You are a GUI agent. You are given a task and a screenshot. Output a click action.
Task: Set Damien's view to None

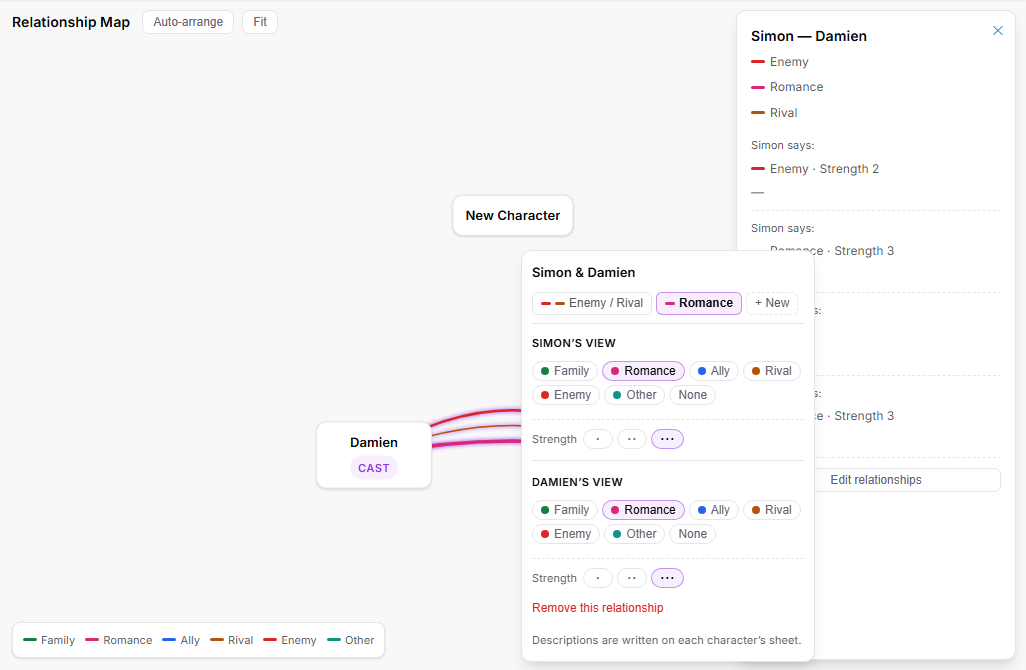pyautogui.click(x=692, y=534)
